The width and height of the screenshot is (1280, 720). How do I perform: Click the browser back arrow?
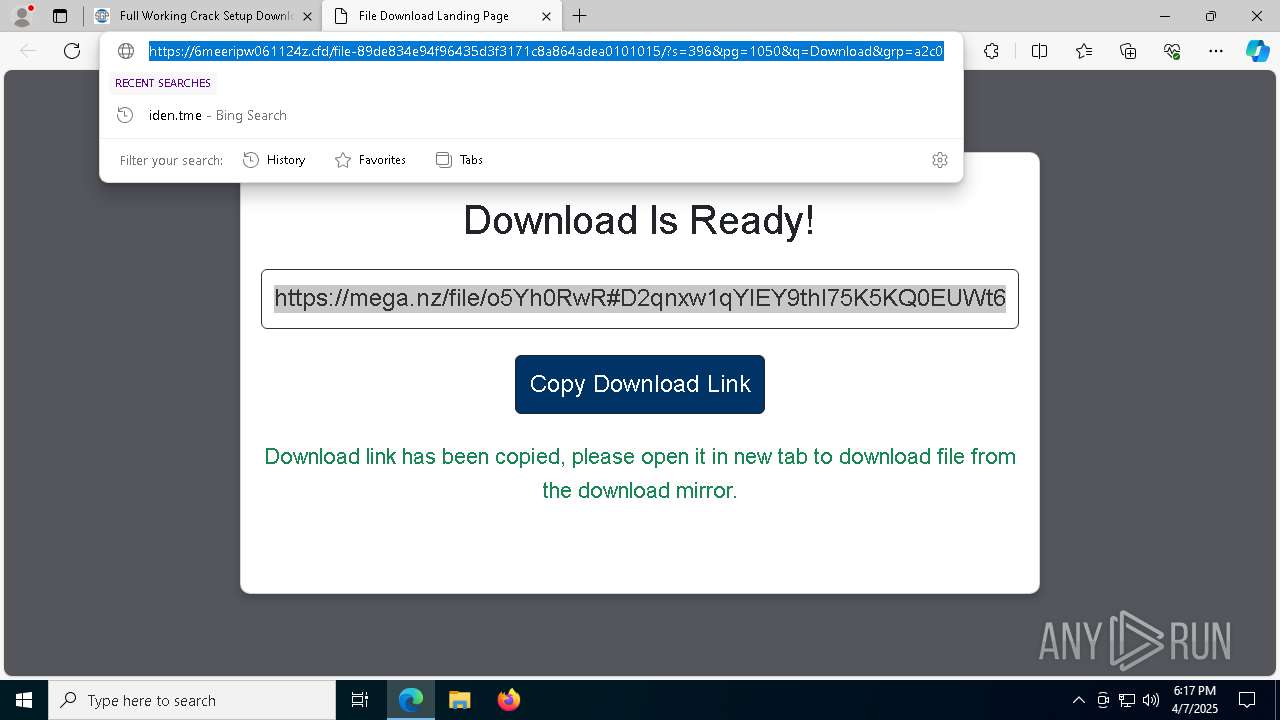pyautogui.click(x=28, y=51)
